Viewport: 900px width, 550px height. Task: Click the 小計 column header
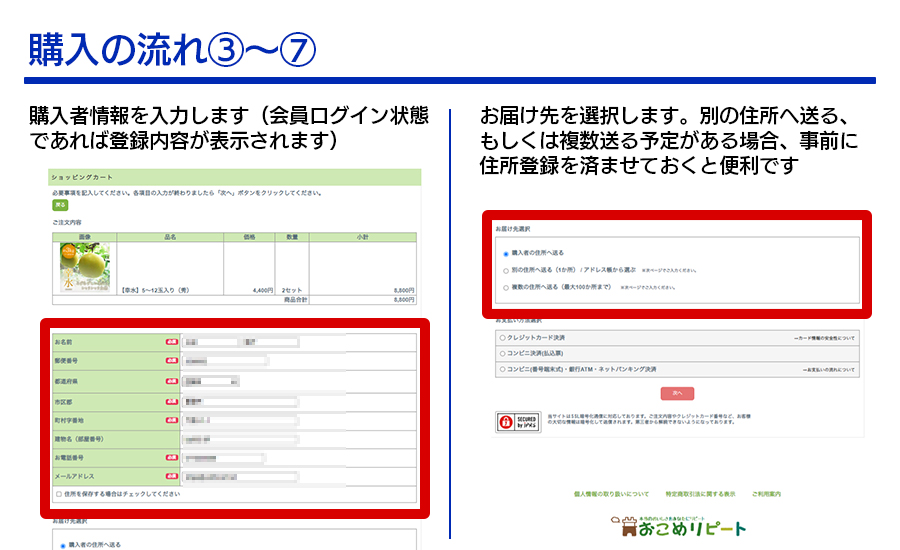point(363,237)
